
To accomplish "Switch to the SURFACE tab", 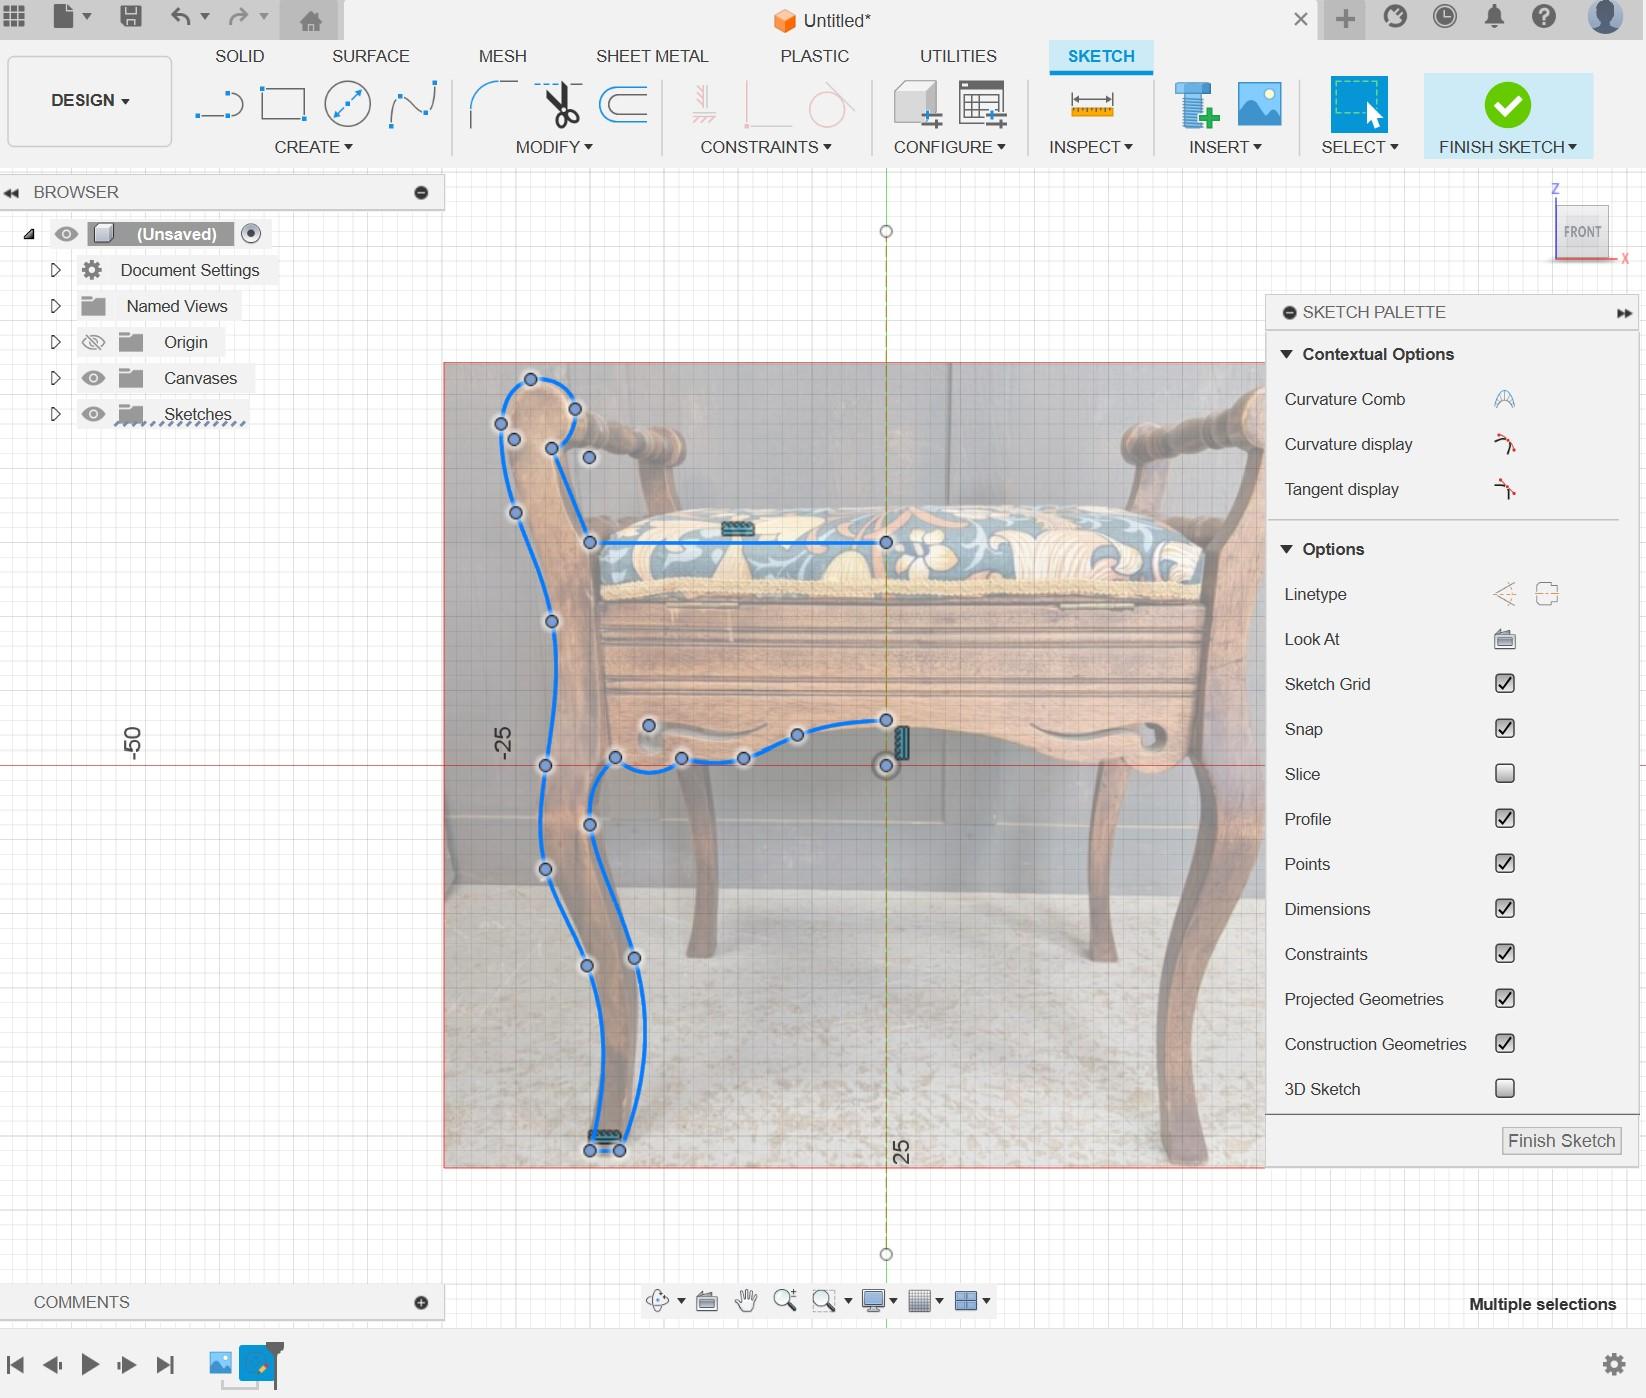I will 370,56.
